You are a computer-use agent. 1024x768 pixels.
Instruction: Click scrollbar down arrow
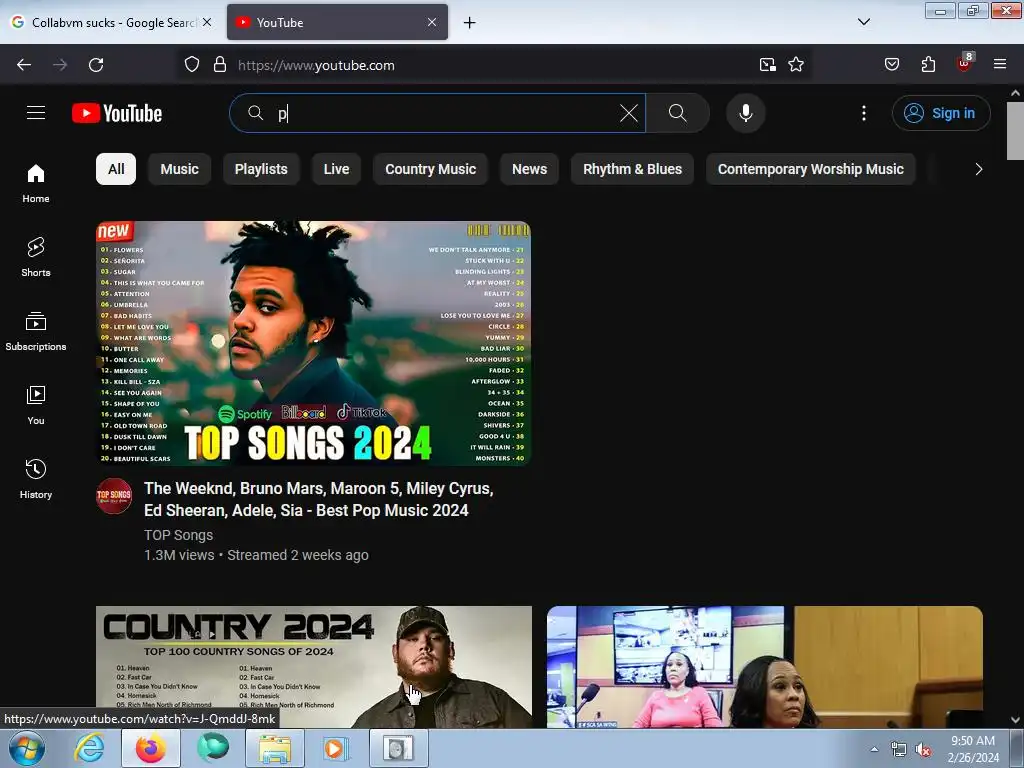click(x=1015, y=720)
